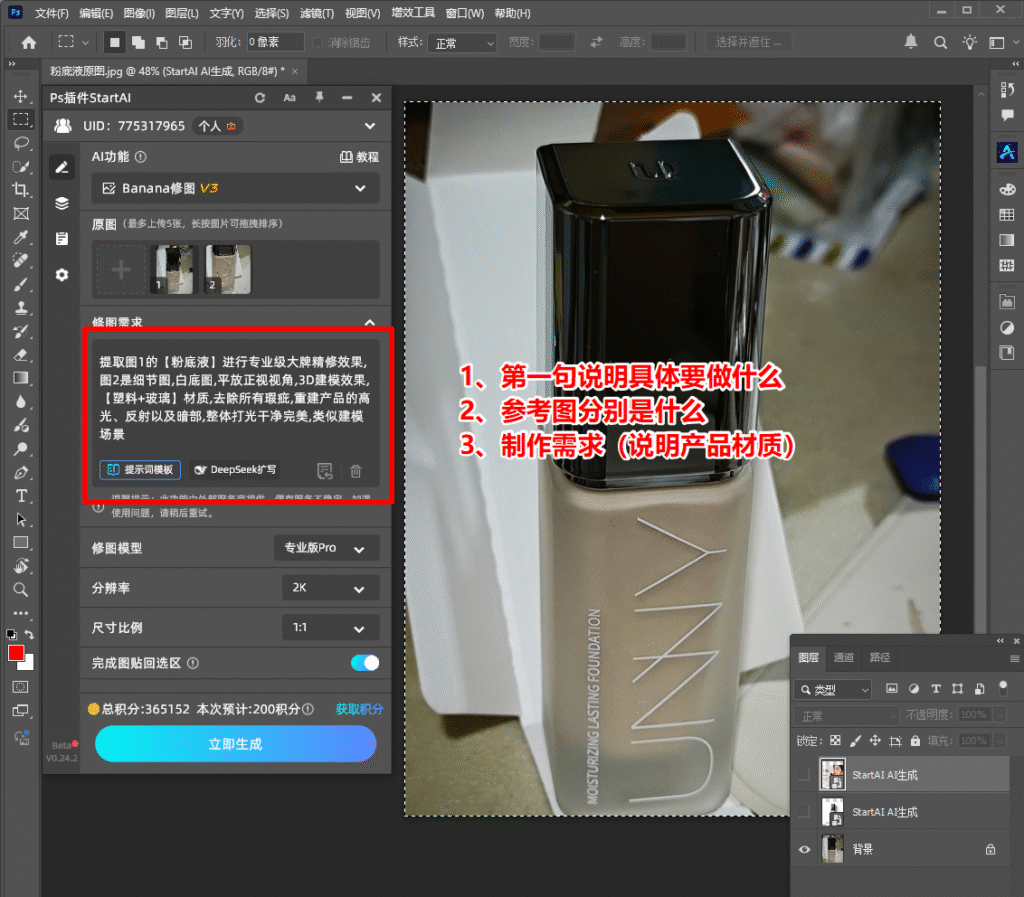This screenshot has height=897, width=1024.
Task: Open the 分辨率 2K dropdown
Action: pyautogui.click(x=330, y=588)
